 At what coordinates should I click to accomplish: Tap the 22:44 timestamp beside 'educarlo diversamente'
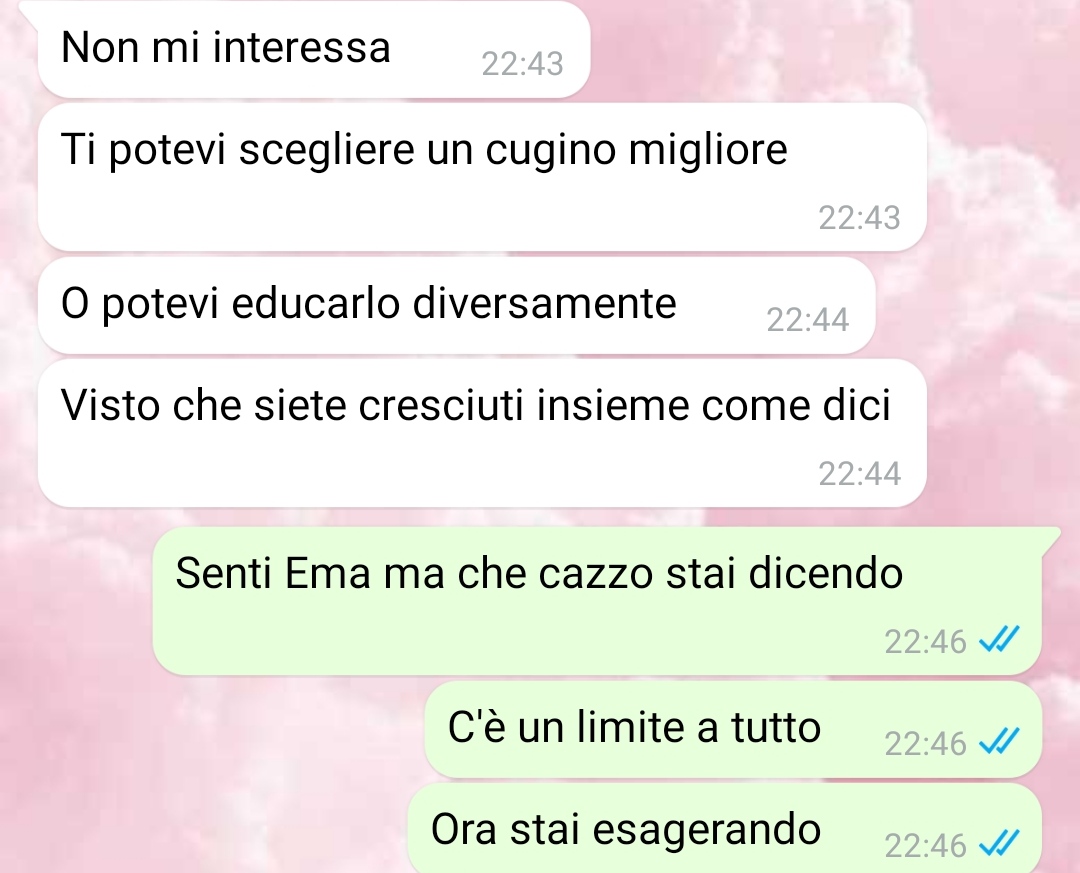click(807, 320)
